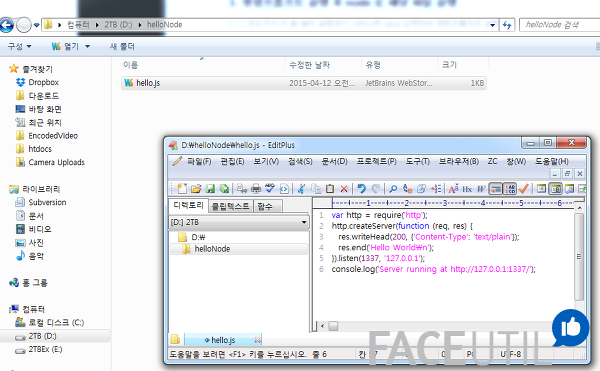Toggle word wrap with the W icon

(x=481, y=189)
